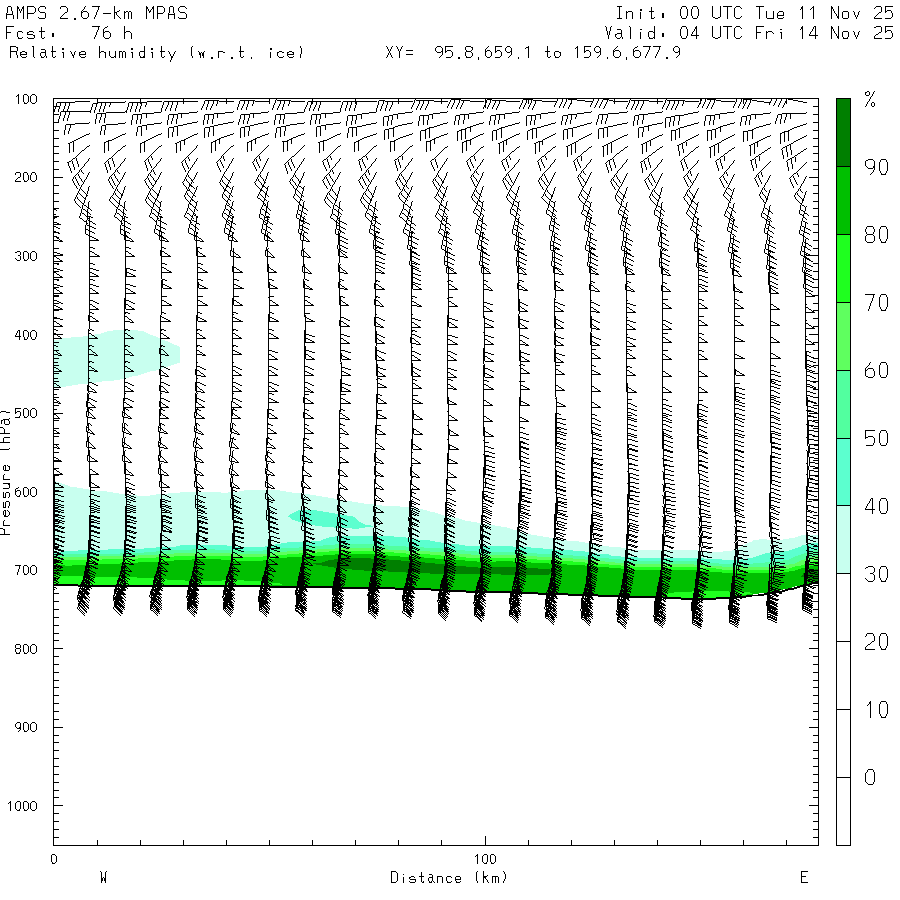
Task: Click the 80 colorbar label
Action: coord(876,235)
